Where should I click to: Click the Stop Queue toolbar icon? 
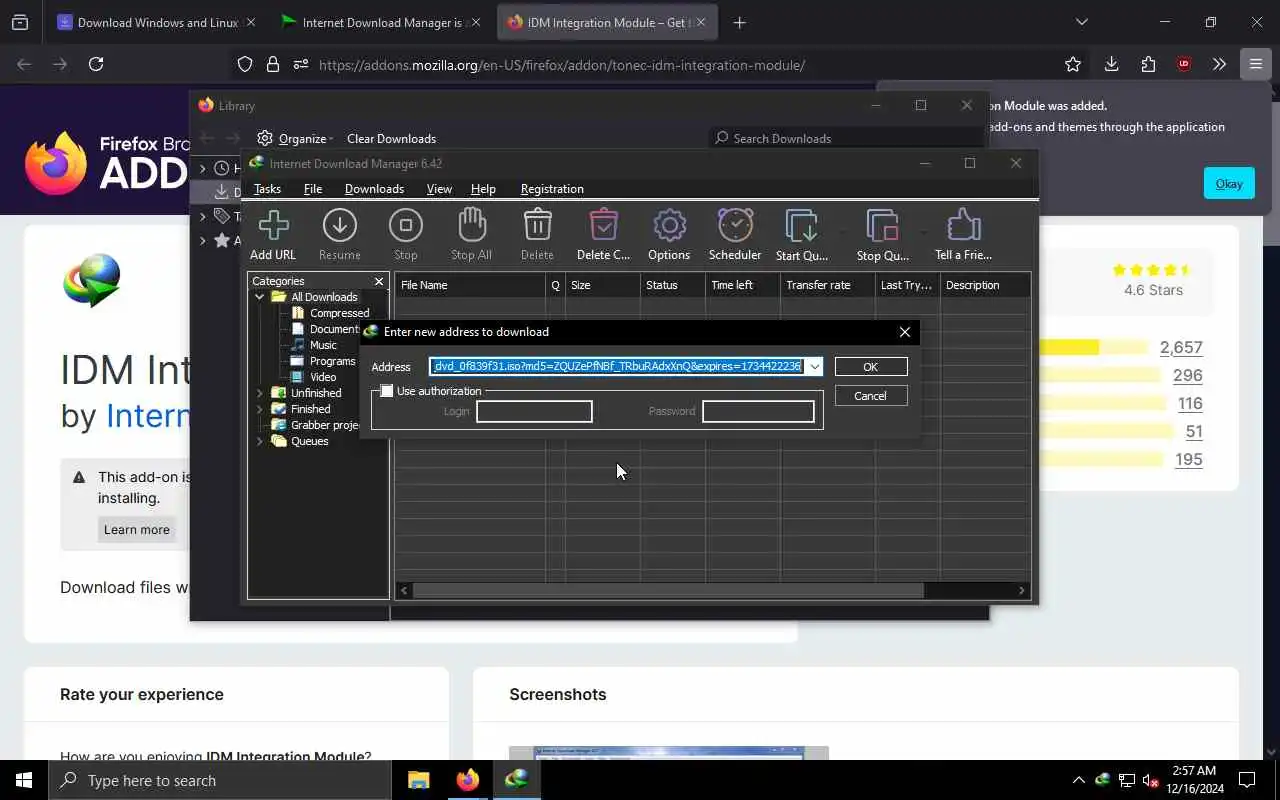pos(883,235)
